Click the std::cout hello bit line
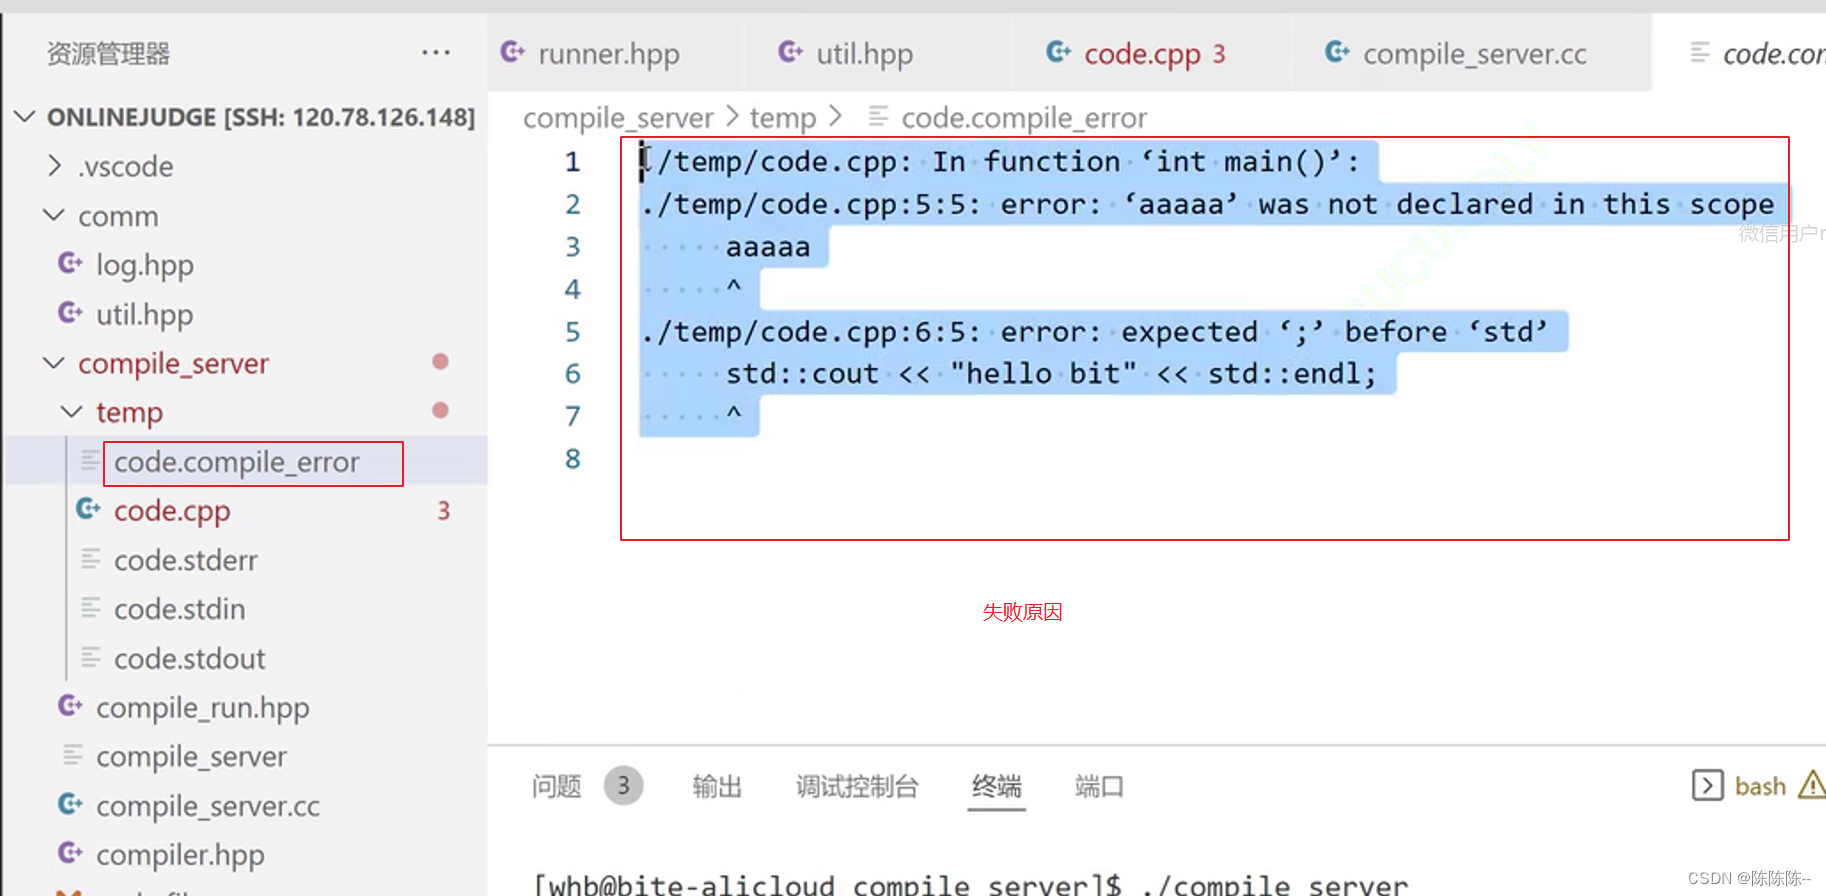Viewport: 1826px width, 896px height. tap(1051, 374)
